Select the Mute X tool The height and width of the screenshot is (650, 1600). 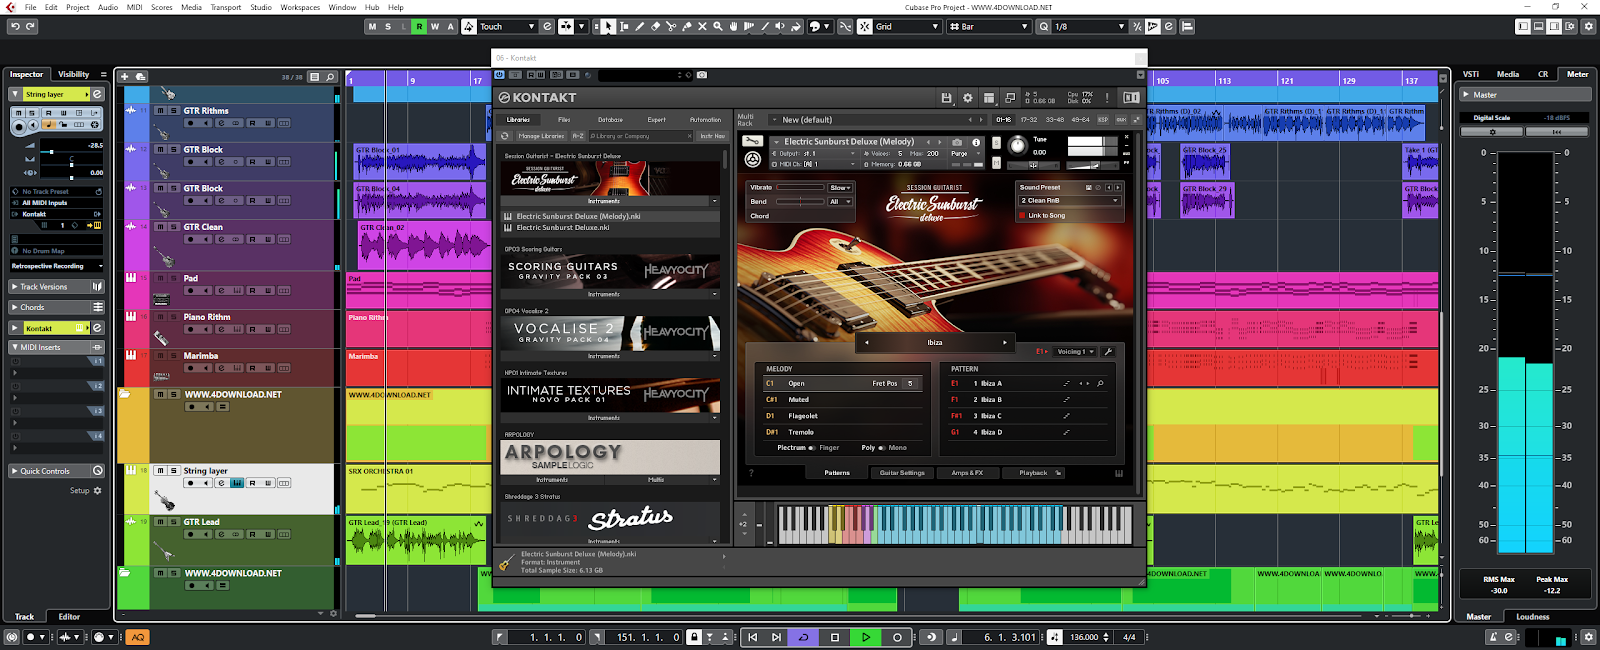click(x=702, y=26)
